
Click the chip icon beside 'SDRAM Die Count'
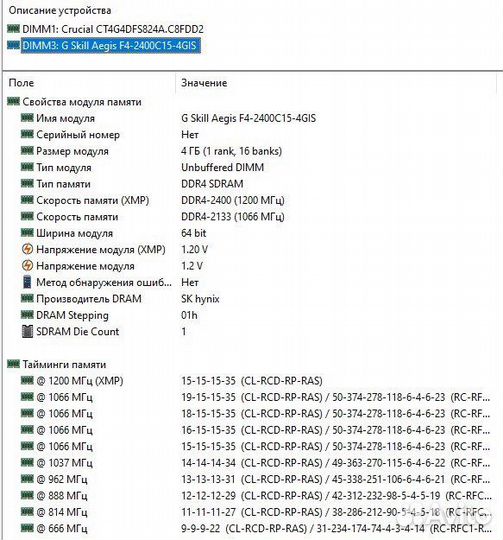click(x=27, y=331)
